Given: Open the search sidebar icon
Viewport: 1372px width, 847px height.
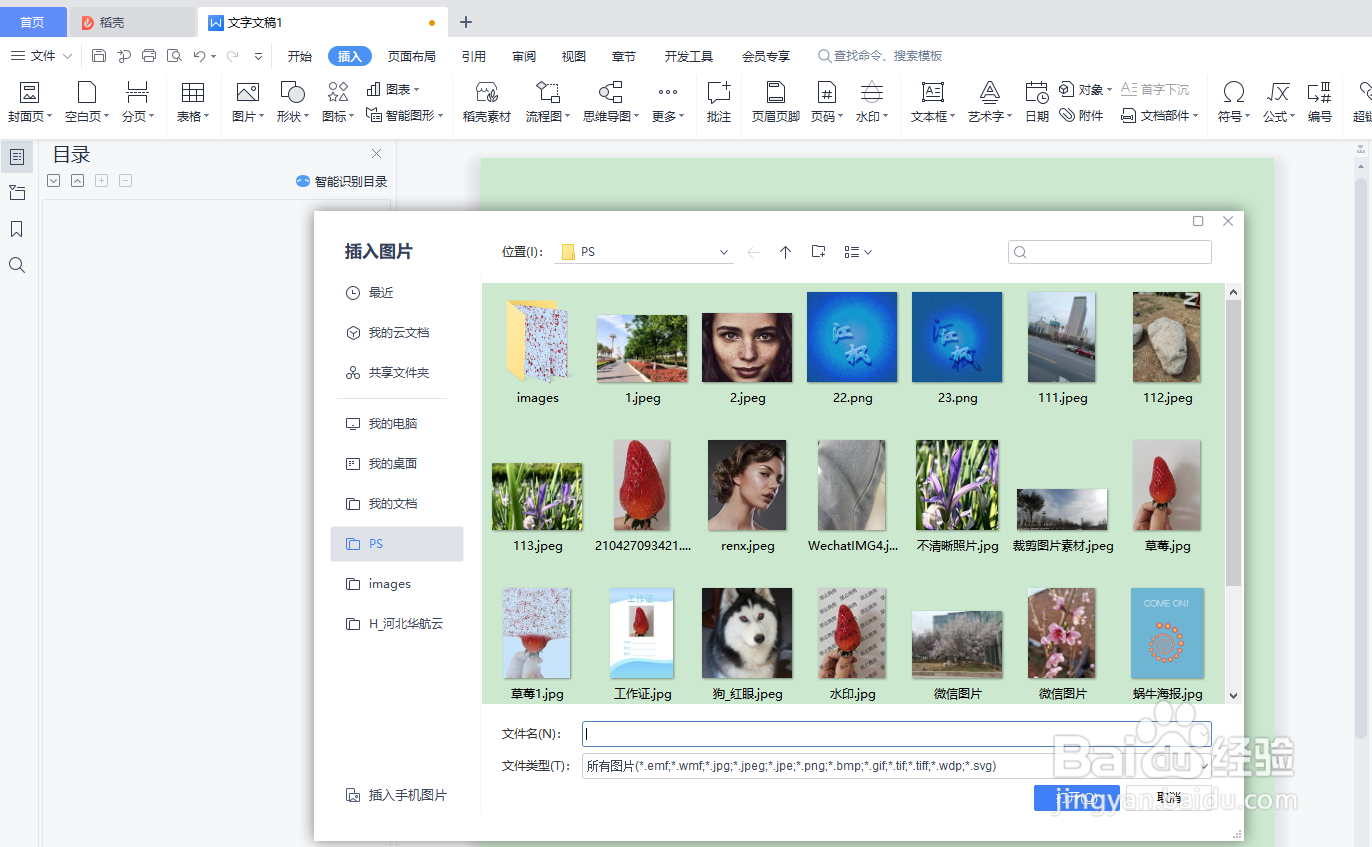Looking at the screenshot, I should (17, 265).
